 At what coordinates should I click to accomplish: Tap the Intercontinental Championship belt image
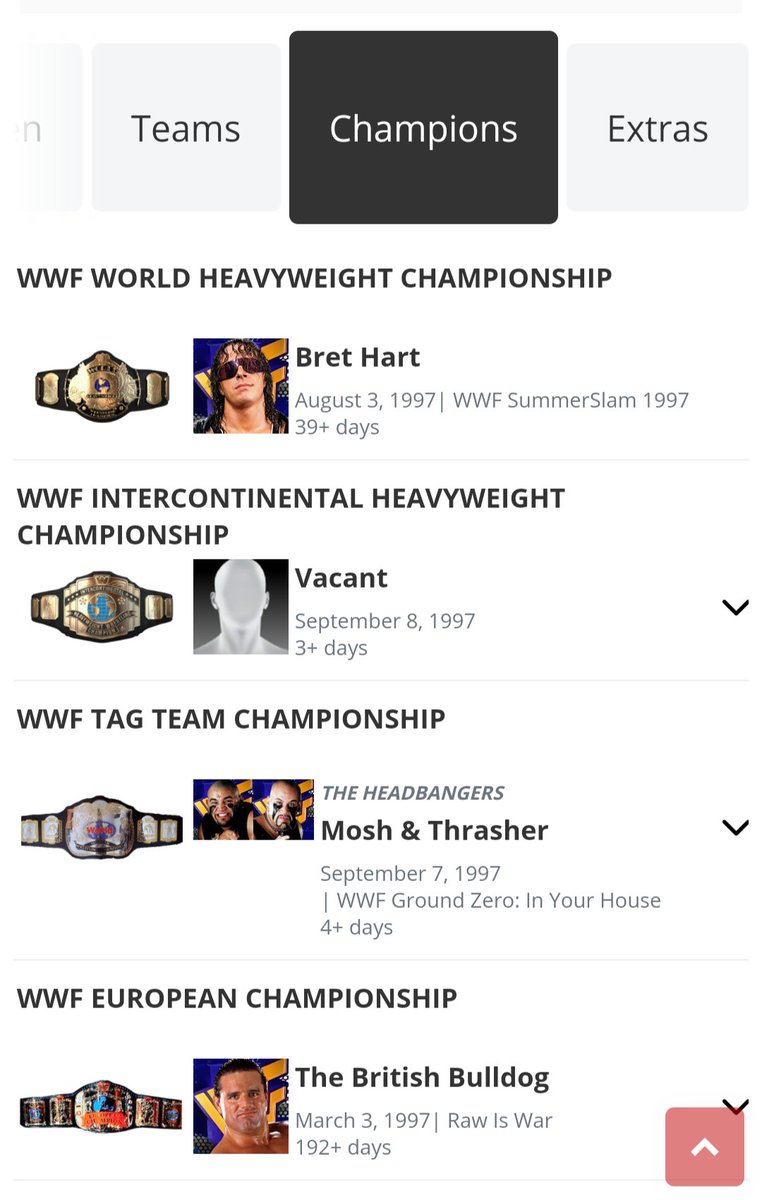click(102, 607)
